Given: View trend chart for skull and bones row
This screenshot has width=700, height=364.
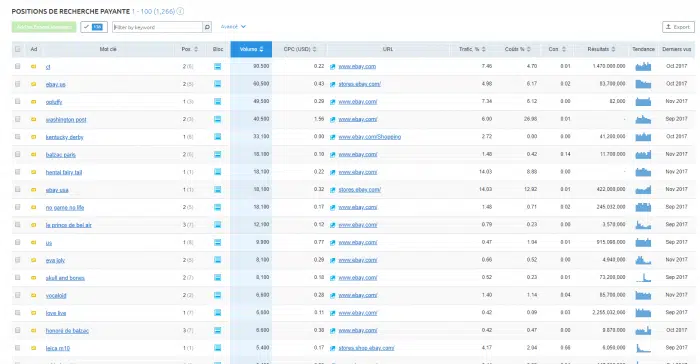Looking at the screenshot, I should tap(643, 277).
